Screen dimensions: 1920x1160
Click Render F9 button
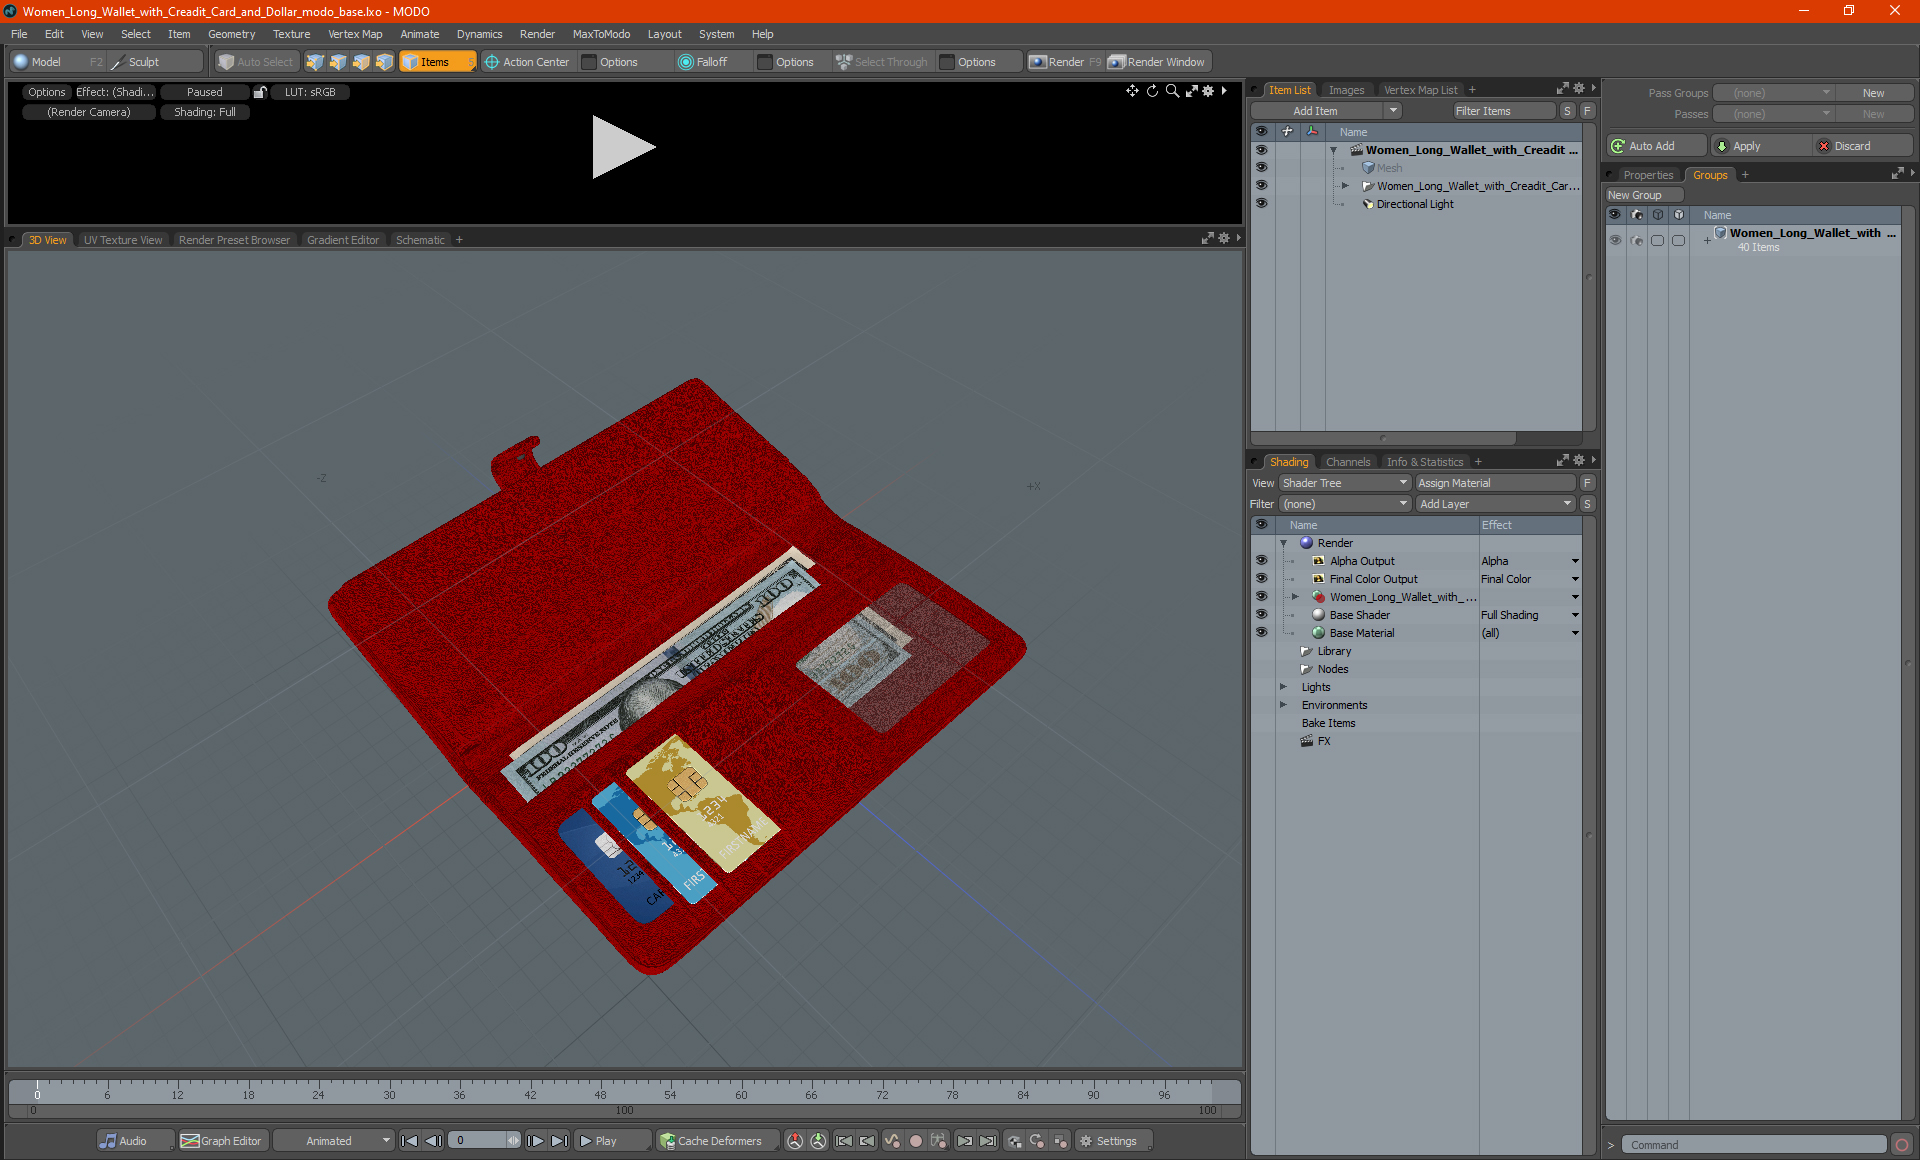click(1065, 62)
